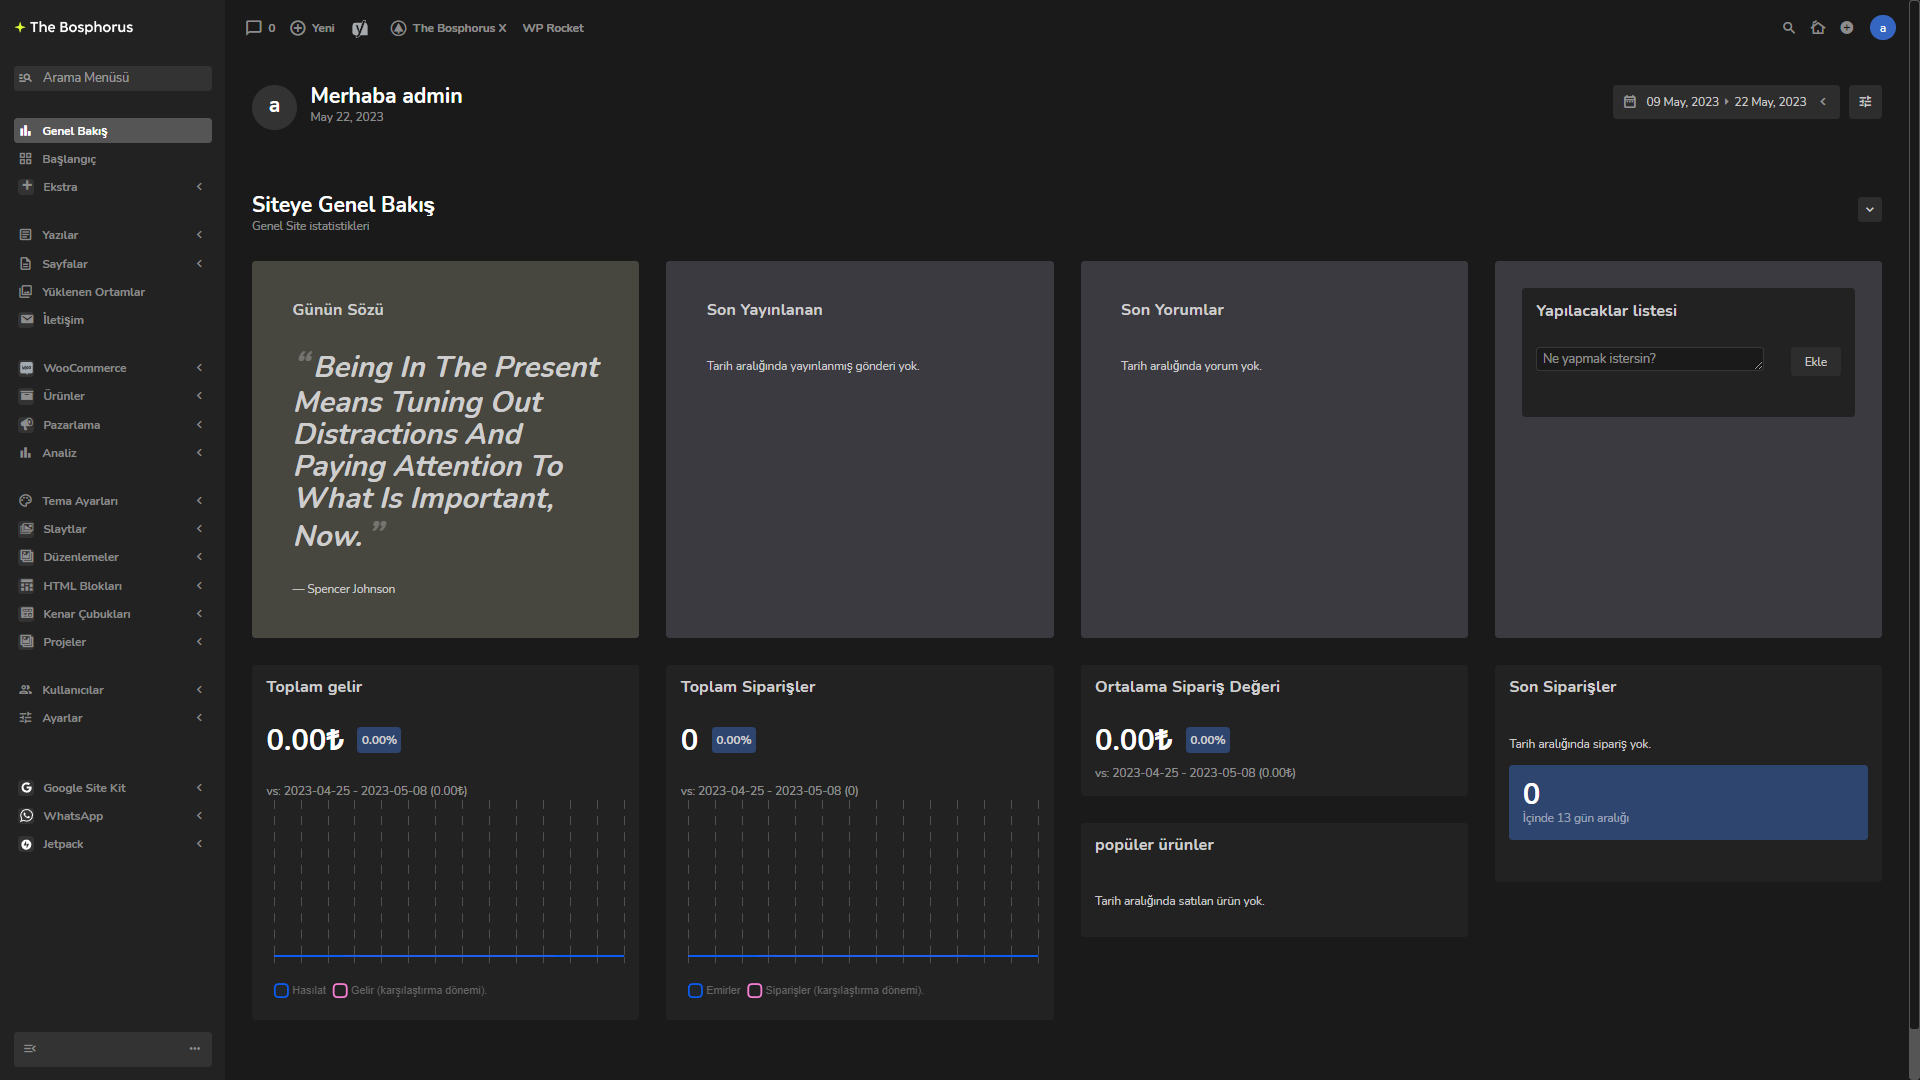Open the Yeni menu in top bar
Screen dimensions: 1920x1080
pos(312,28)
